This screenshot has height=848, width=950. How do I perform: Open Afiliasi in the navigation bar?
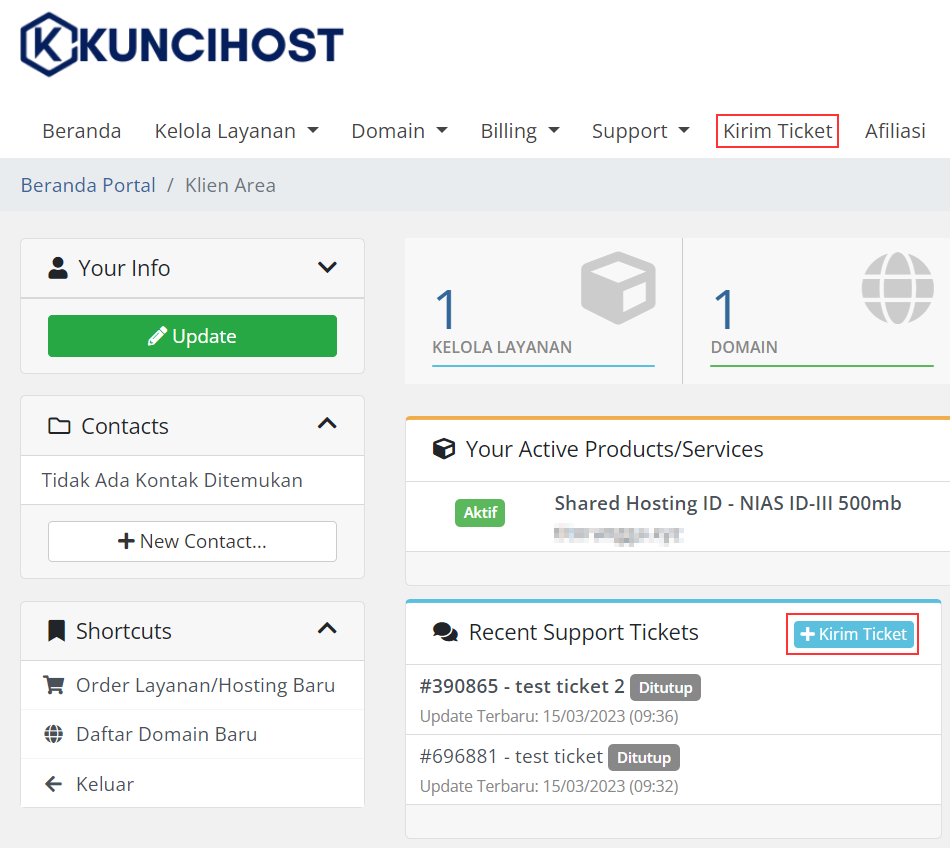tap(895, 131)
